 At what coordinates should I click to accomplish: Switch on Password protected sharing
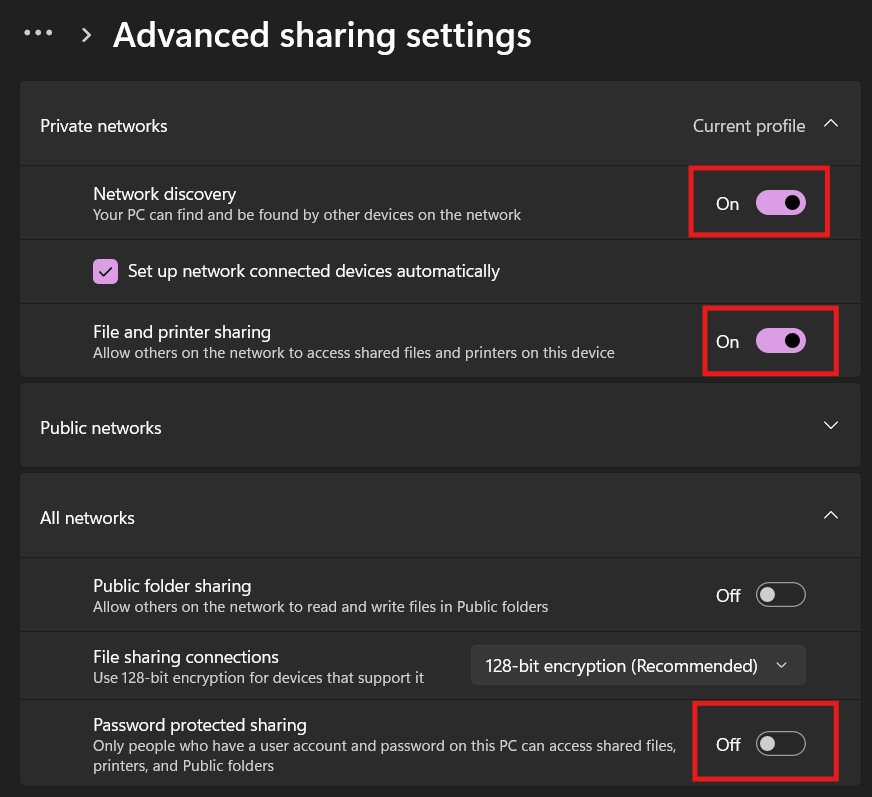pos(780,744)
